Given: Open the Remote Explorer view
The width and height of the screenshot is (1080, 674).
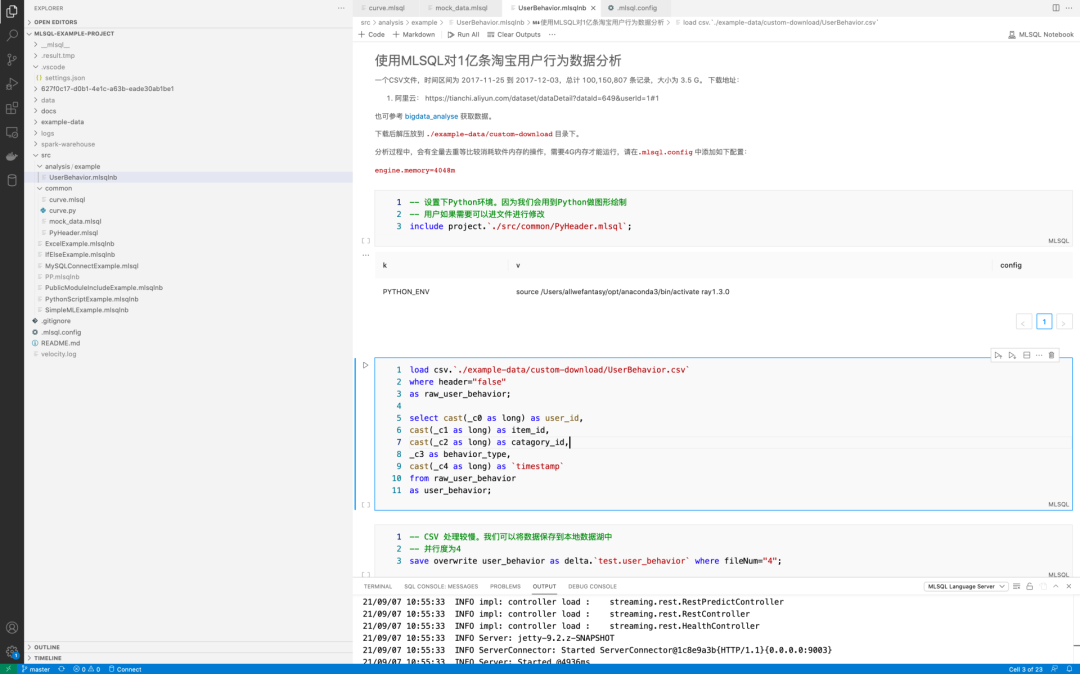Looking at the screenshot, I should coord(12,132).
